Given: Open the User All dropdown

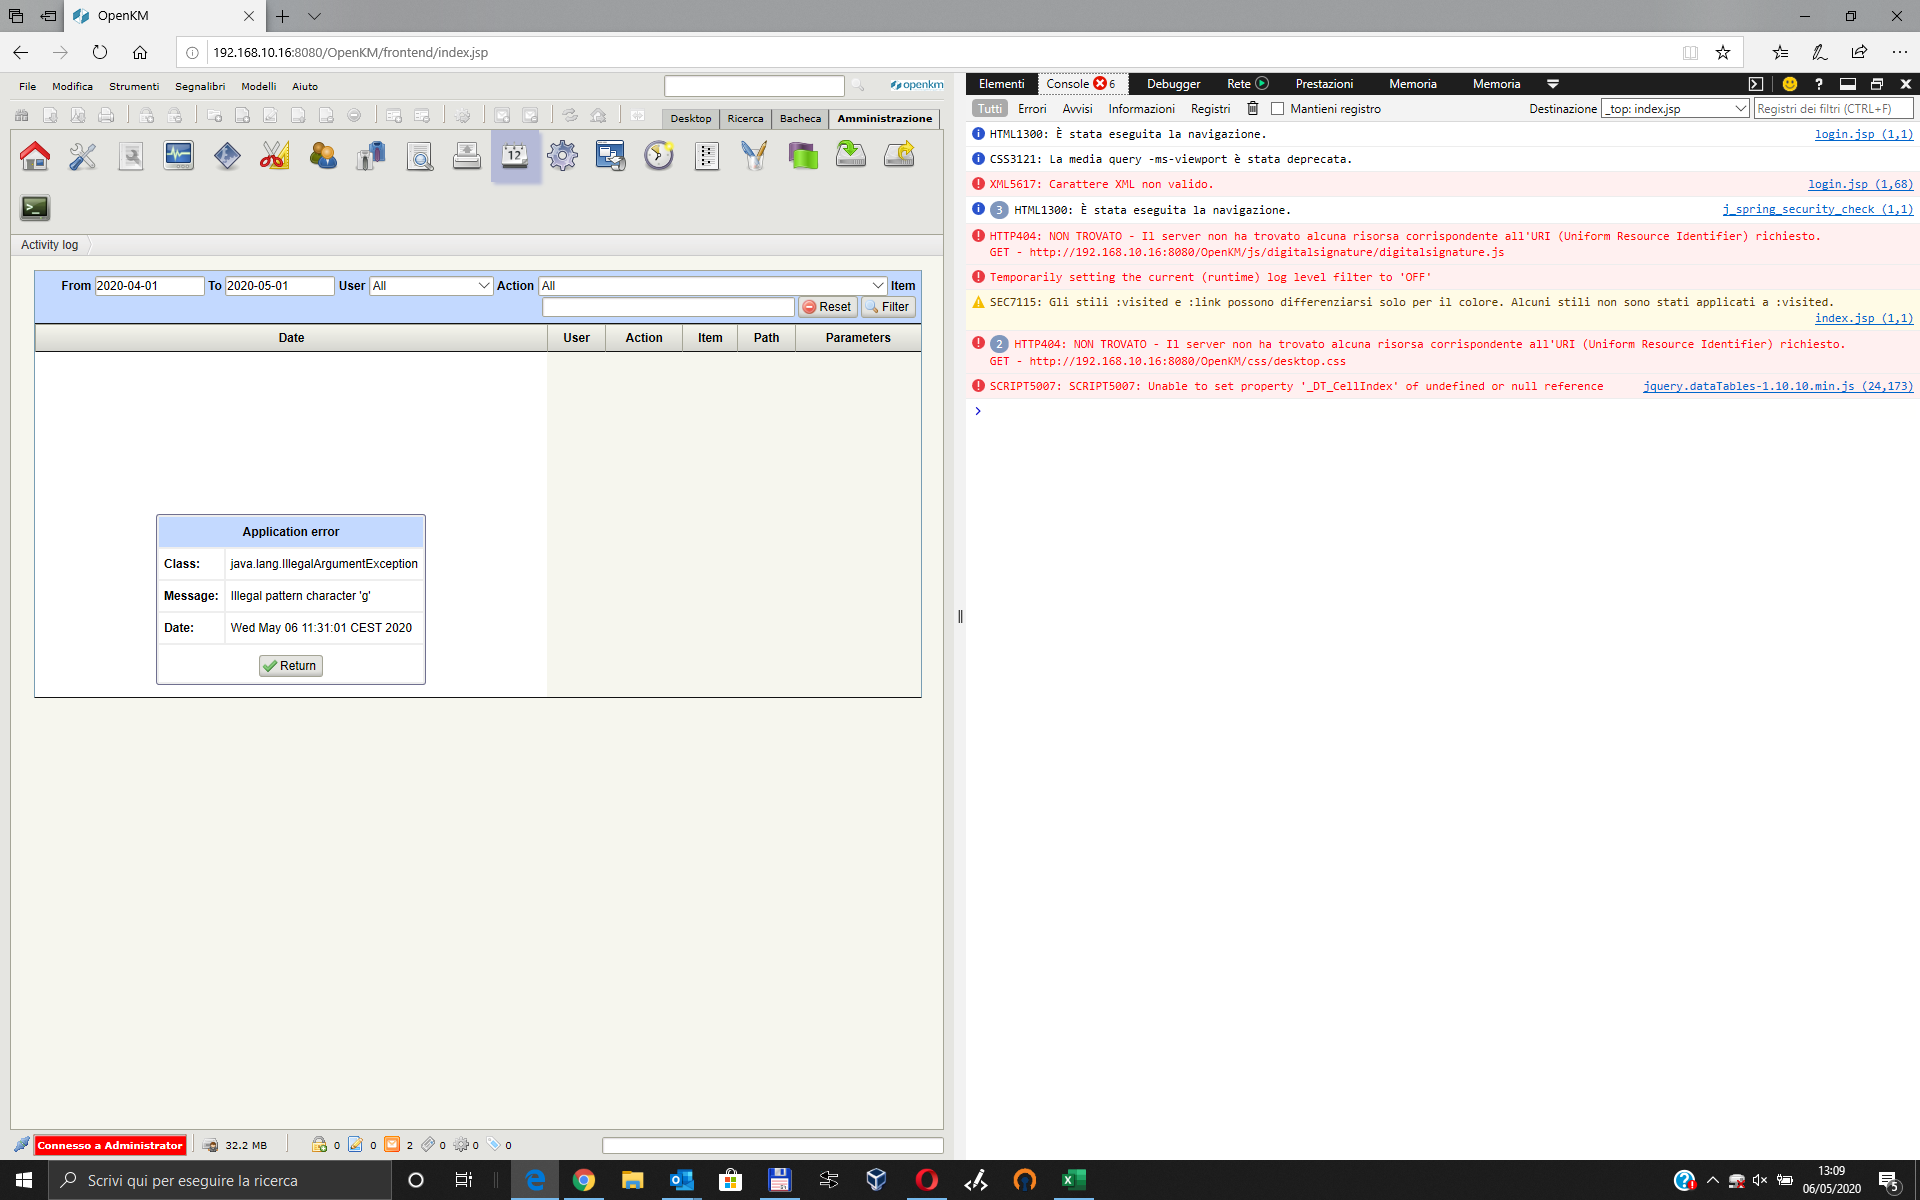Looking at the screenshot, I should (x=430, y=286).
